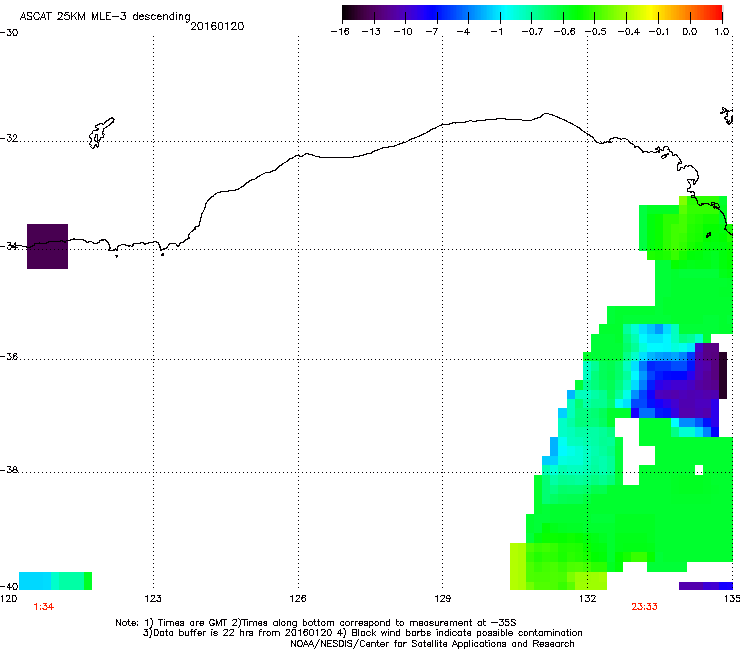Click the latitude label -36
This screenshot has height=650, width=740.
coord(9,356)
